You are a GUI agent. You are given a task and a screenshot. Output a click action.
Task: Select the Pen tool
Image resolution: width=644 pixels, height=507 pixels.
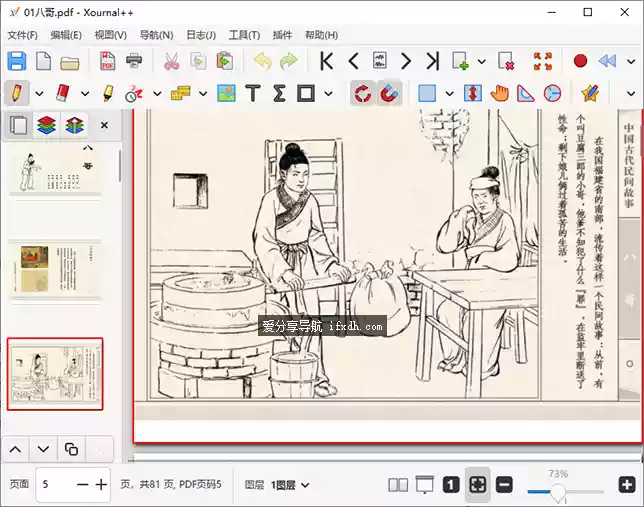pyautogui.click(x=16, y=93)
